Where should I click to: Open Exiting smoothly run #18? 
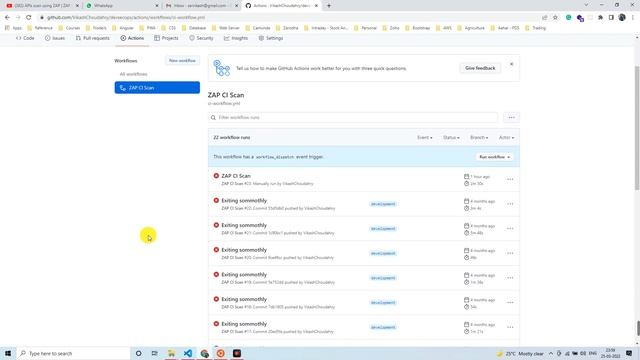pos(244,299)
